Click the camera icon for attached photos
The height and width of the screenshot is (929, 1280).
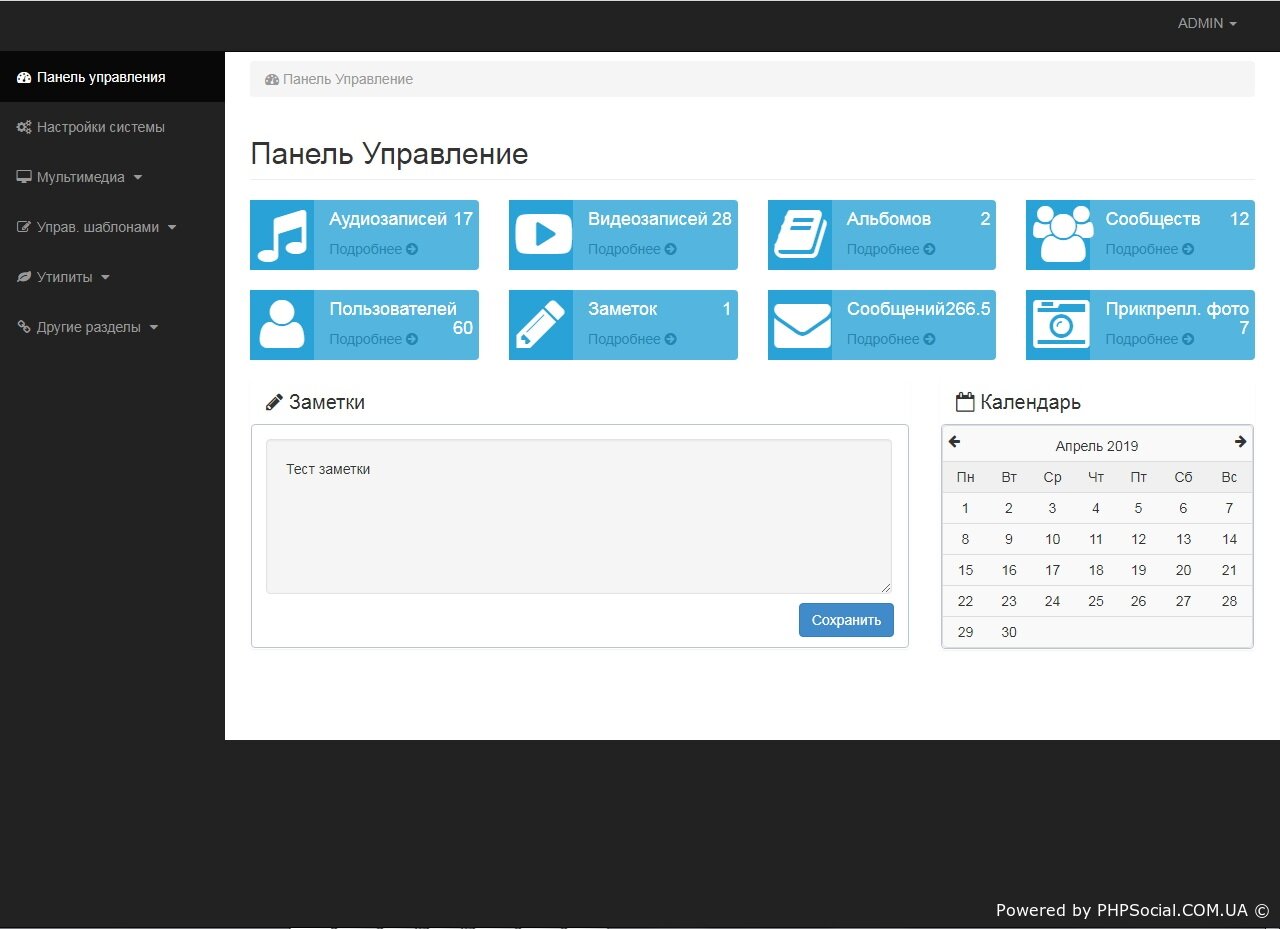(1058, 325)
